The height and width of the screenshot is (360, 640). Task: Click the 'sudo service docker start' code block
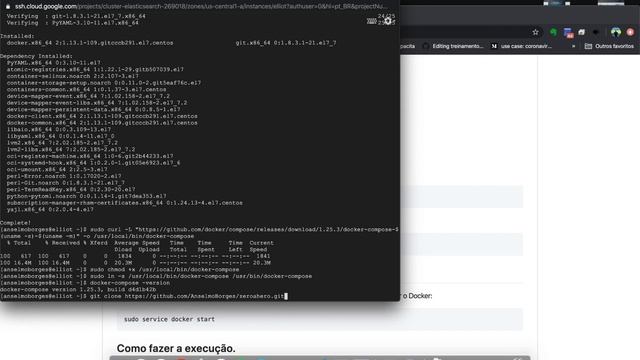(320, 319)
